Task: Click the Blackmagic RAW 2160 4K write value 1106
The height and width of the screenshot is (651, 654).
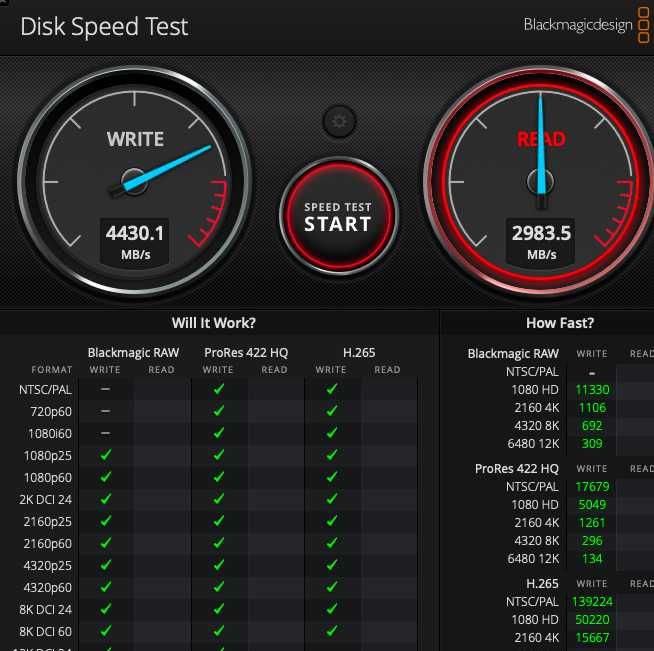Action: [x=592, y=408]
